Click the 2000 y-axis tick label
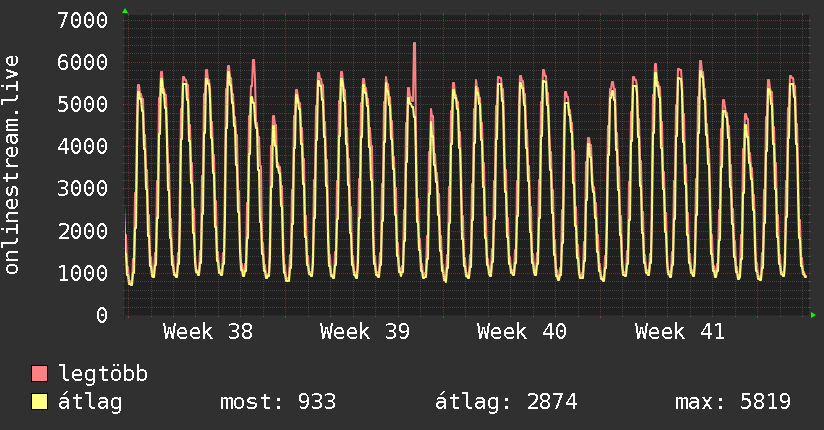 click(x=83, y=231)
